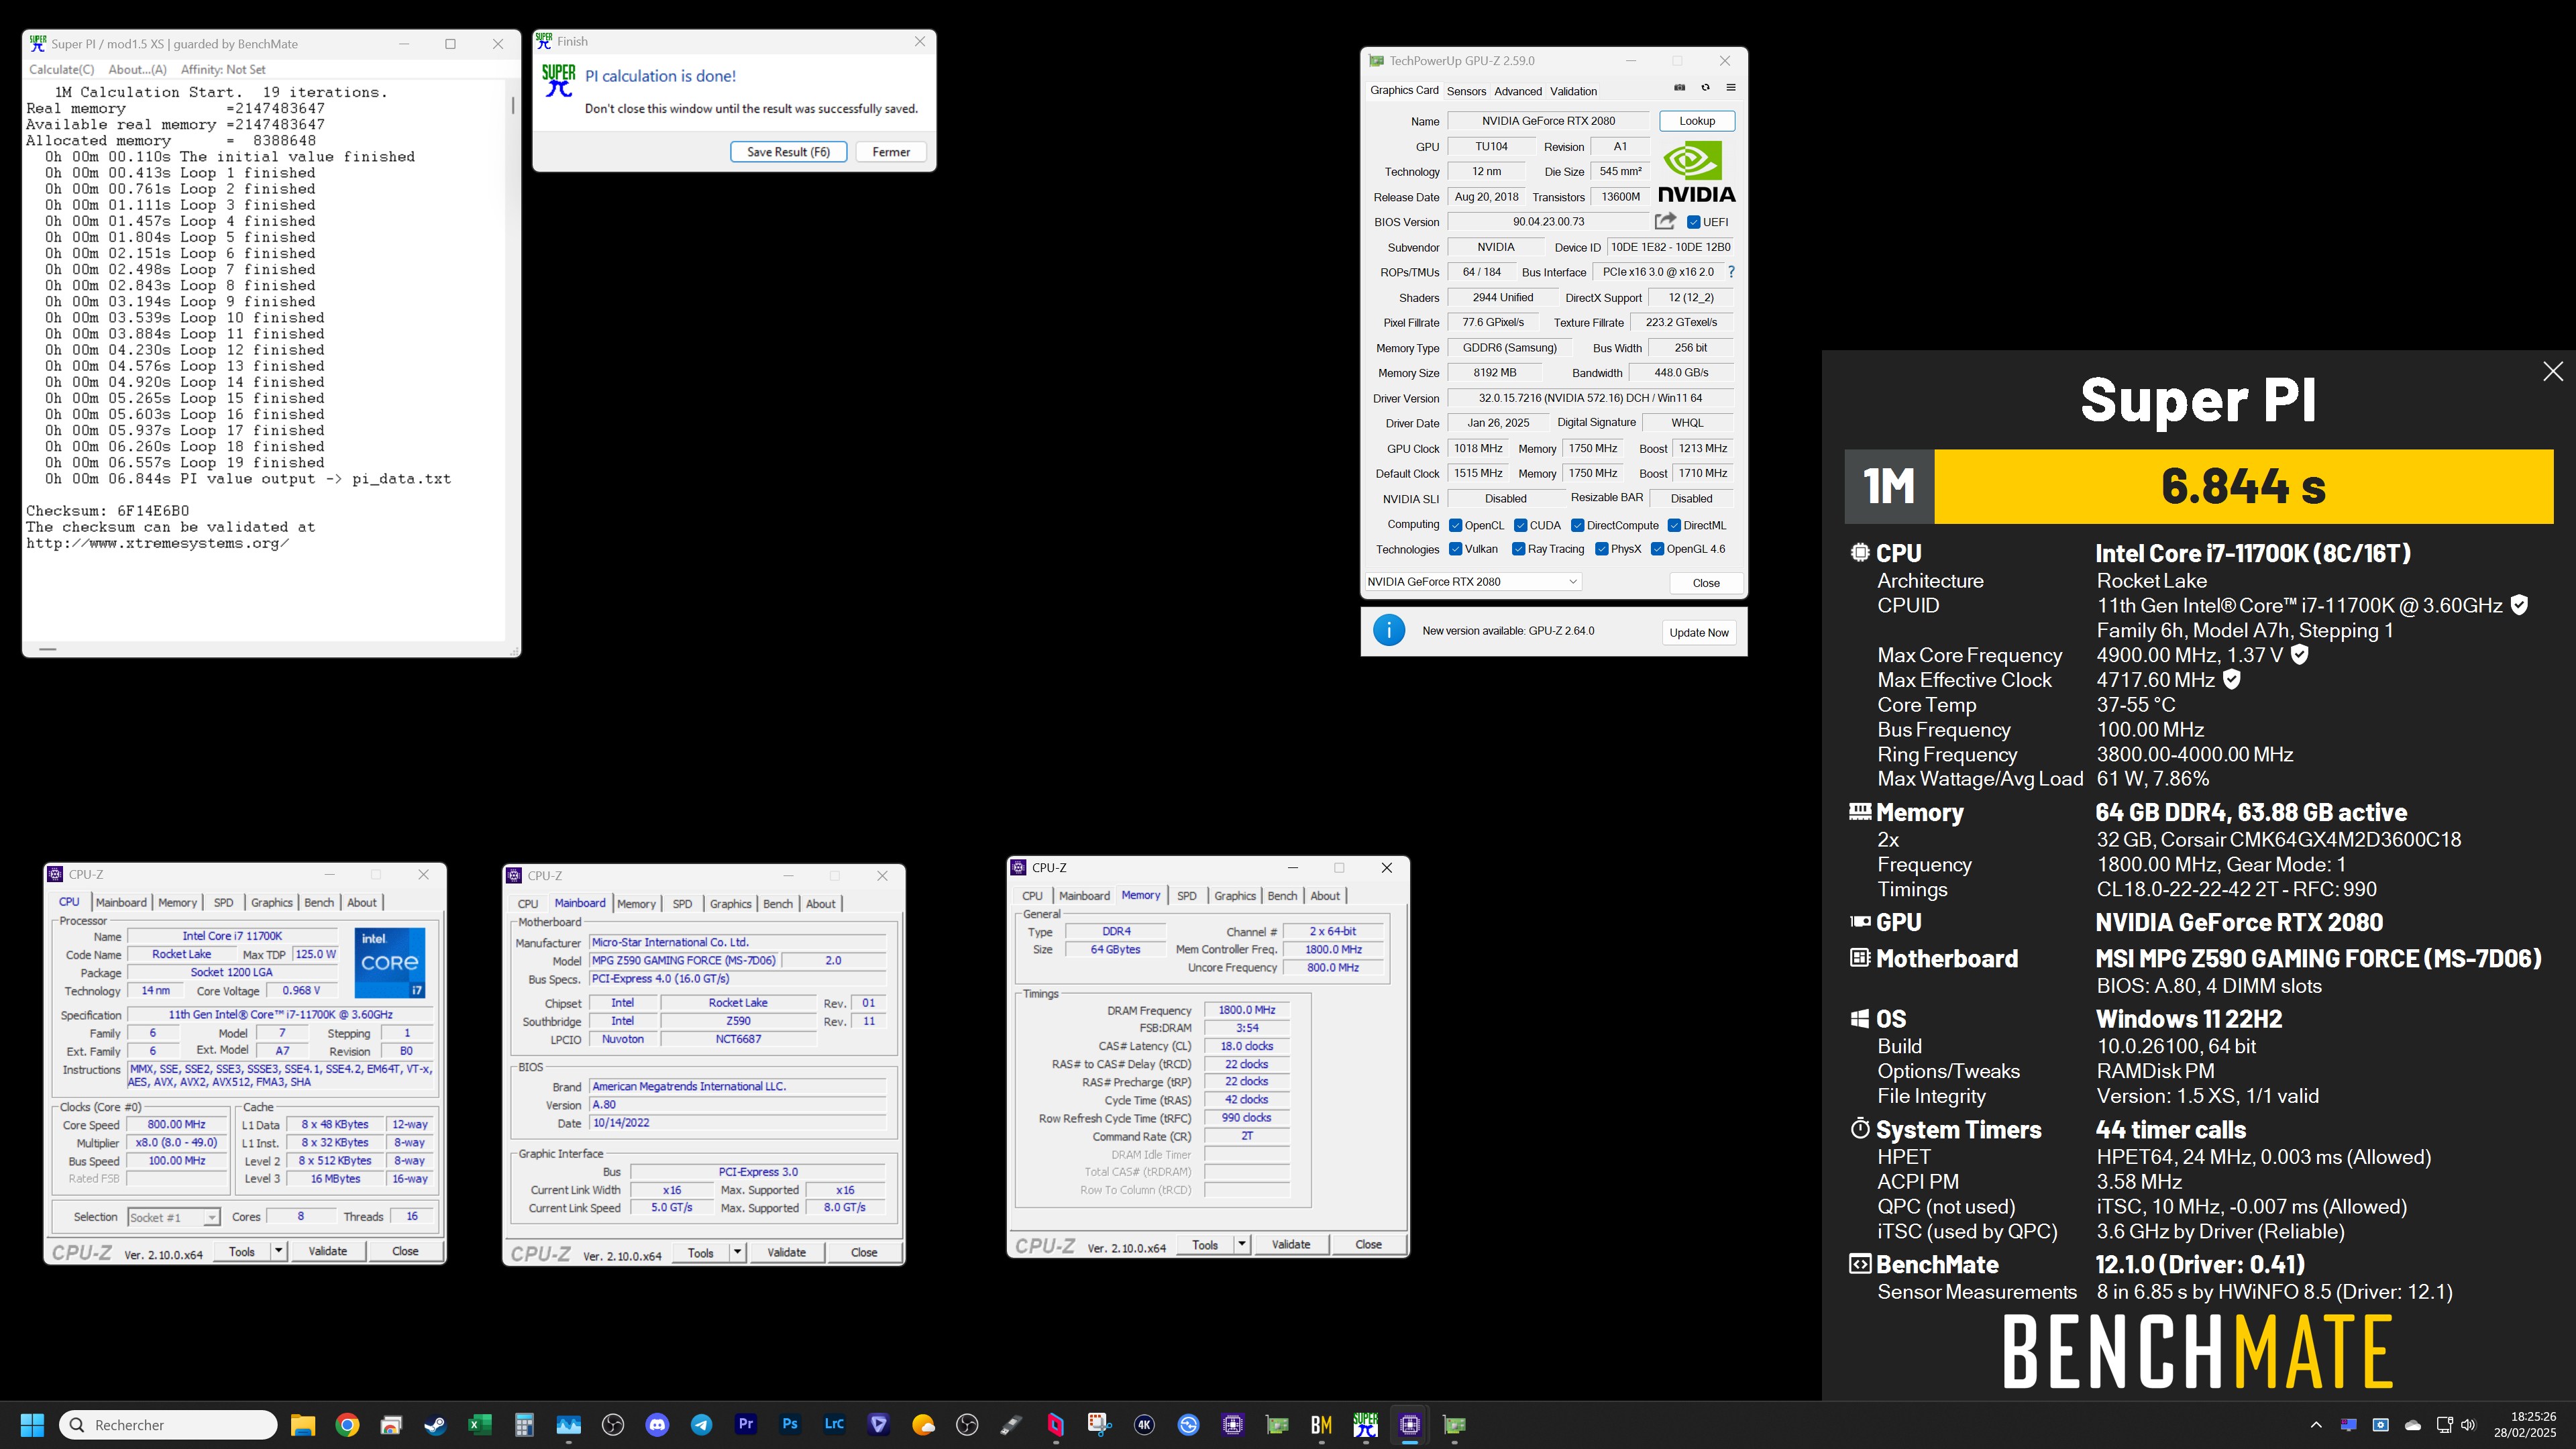
Task: Switch to BenchMate via BM taskbar icon
Action: 1321,1425
